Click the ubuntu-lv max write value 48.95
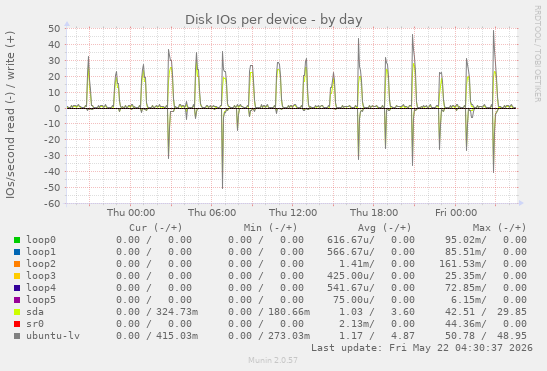Viewport: 547px width, 371px height. (512, 336)
